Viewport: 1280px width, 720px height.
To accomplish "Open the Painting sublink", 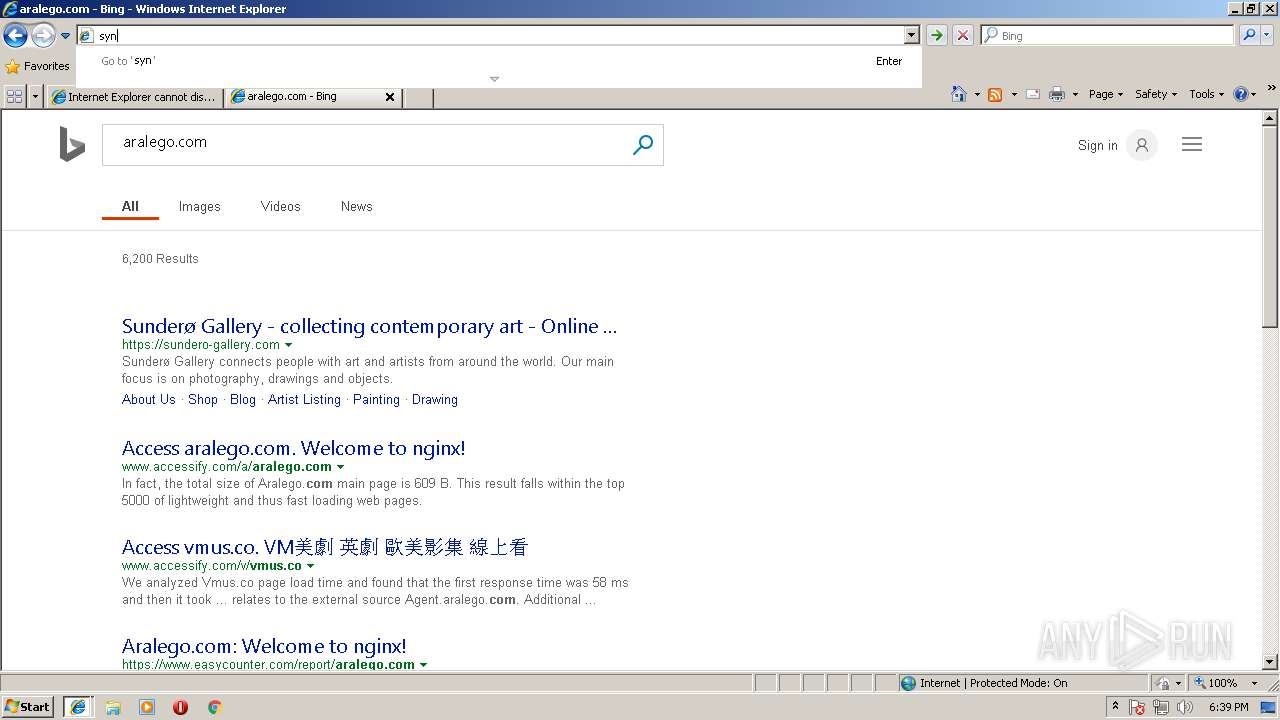I will click(376, 399).
